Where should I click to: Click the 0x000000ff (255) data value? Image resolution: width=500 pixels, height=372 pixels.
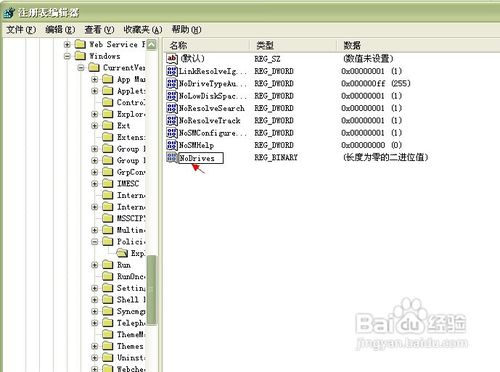376,83
